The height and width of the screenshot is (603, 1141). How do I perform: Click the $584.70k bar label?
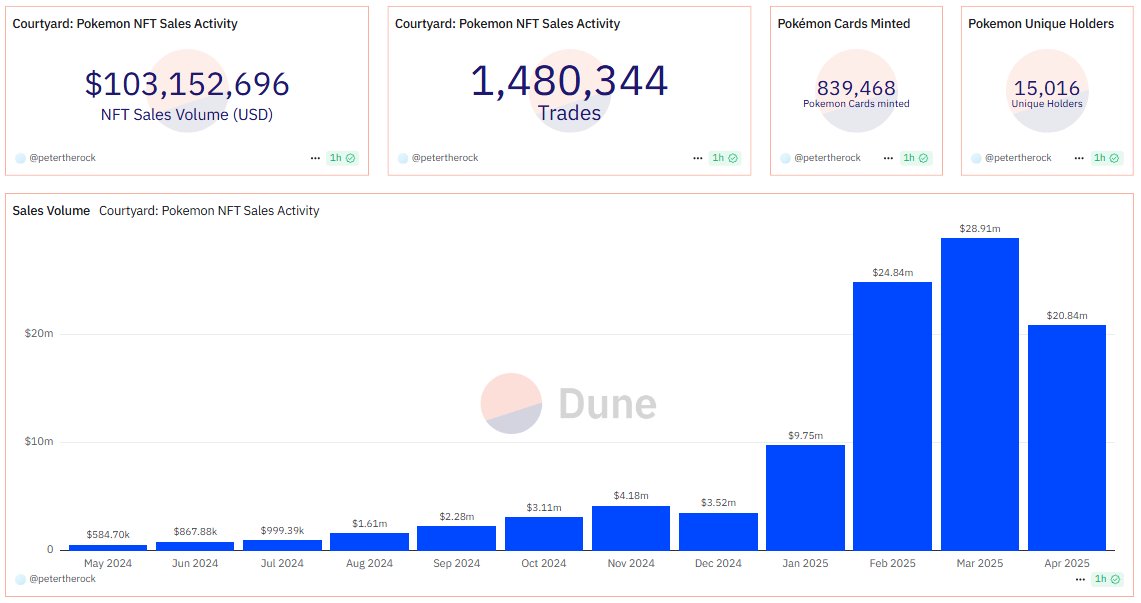click(108, 535)
